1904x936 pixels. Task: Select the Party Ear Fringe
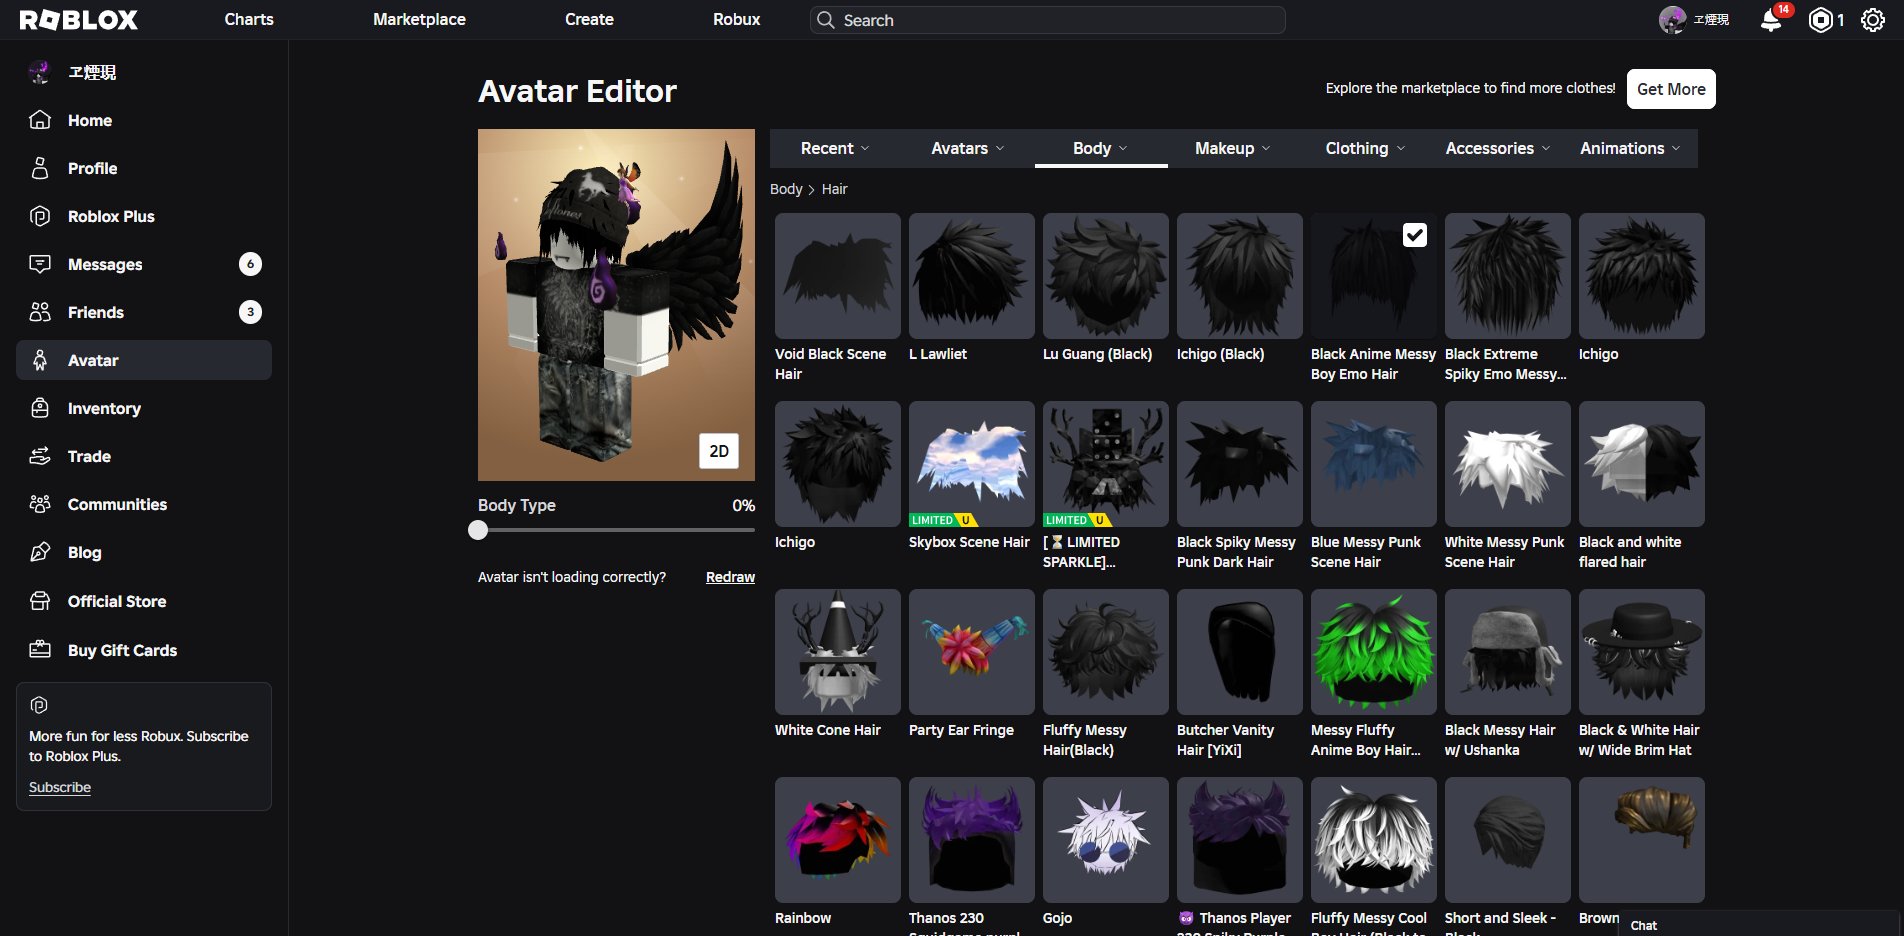click(x=972, y=652)
